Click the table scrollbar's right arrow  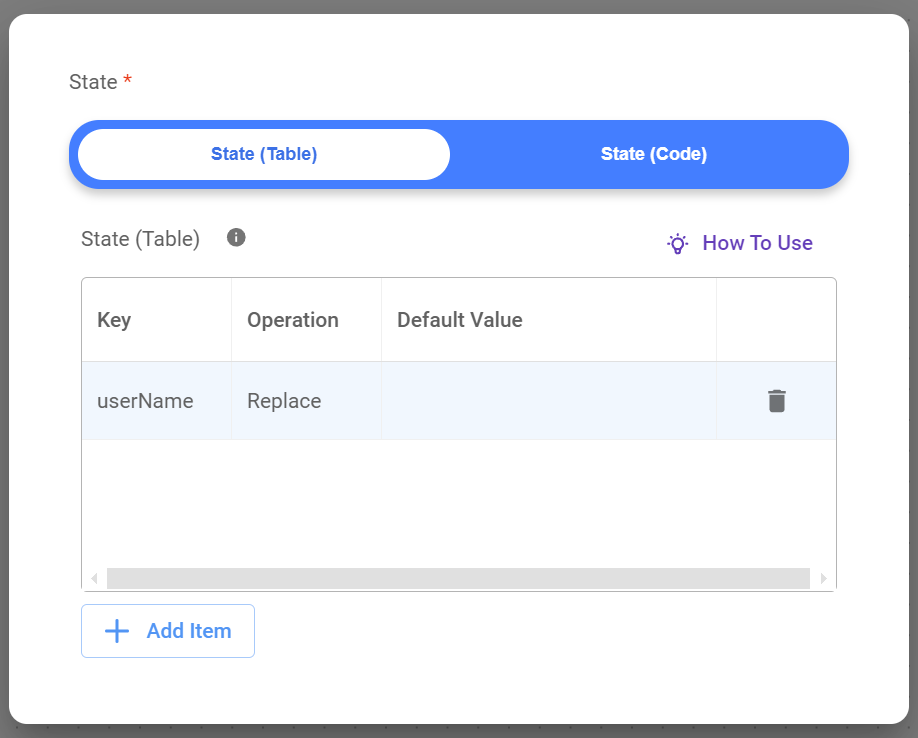pyautogui.click(x=823, y=579)
